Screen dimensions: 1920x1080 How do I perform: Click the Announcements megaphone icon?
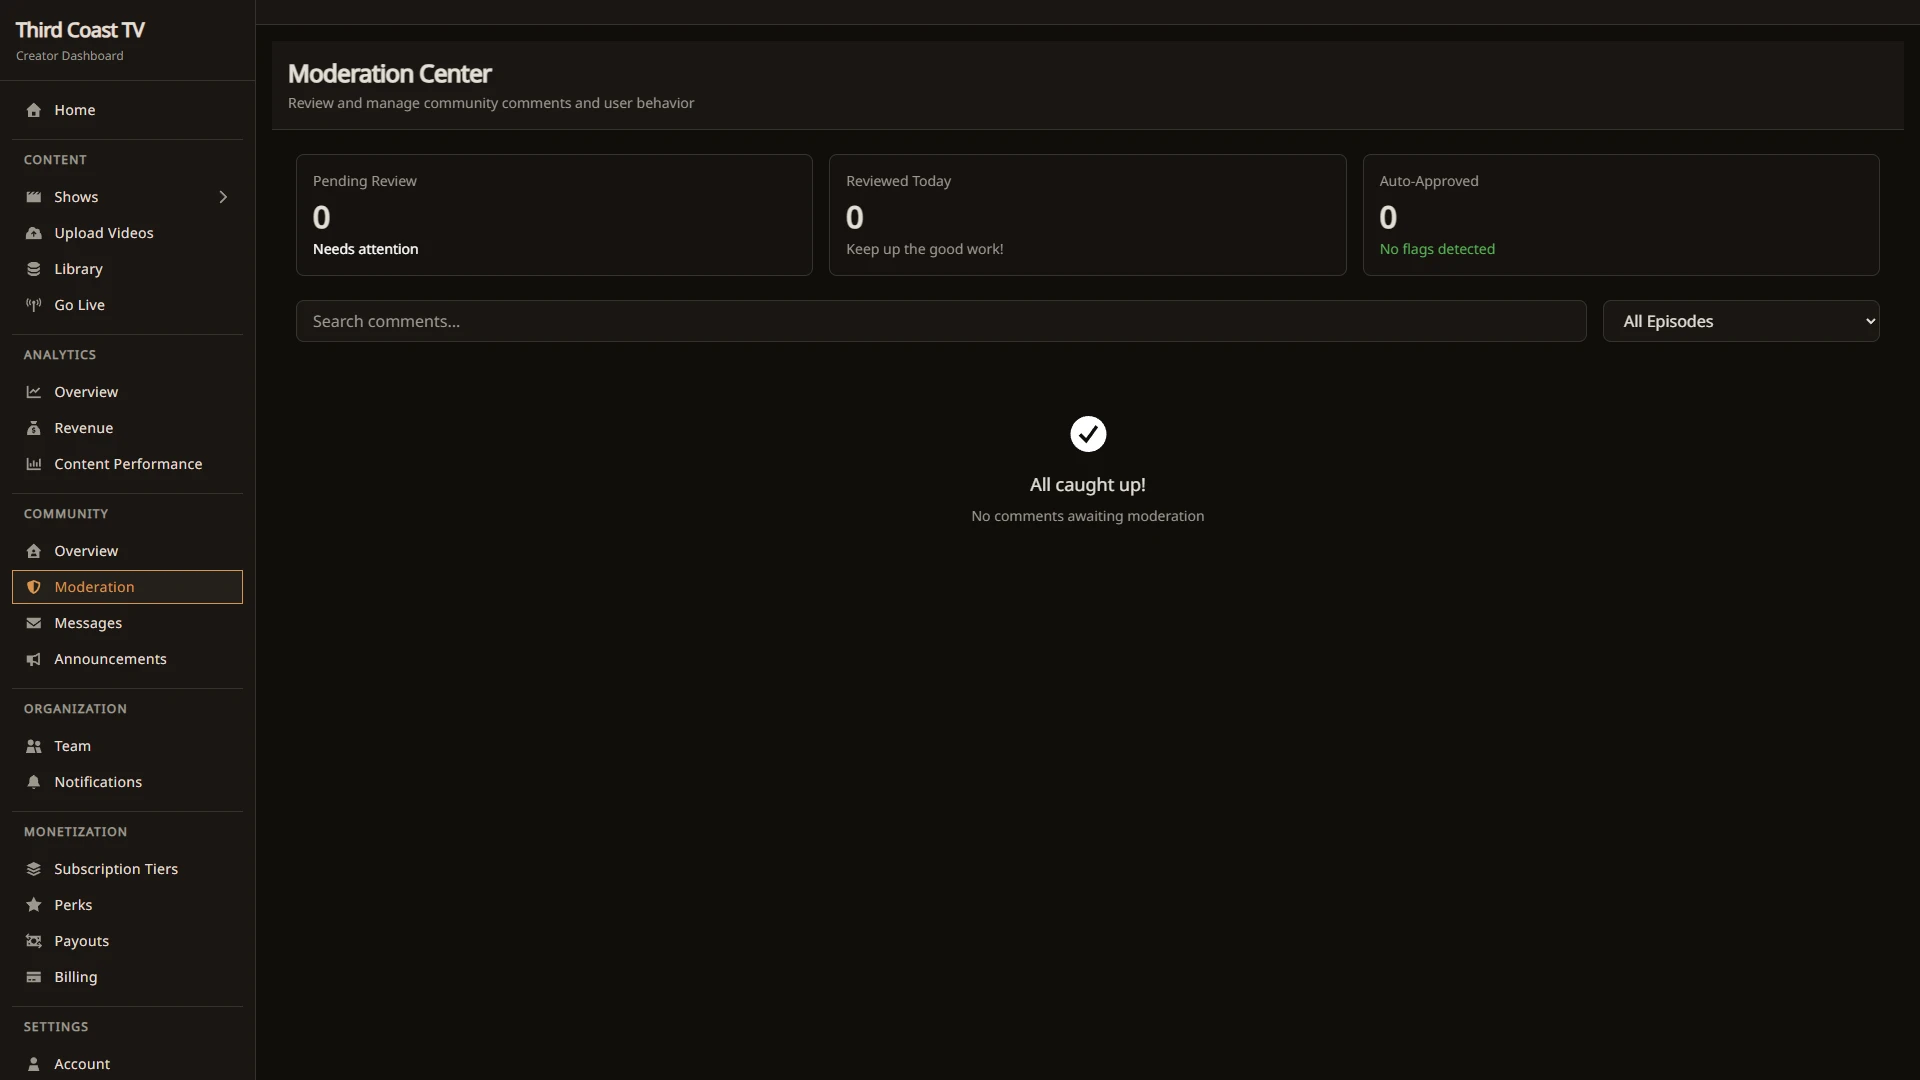click(x=34, y=659)
